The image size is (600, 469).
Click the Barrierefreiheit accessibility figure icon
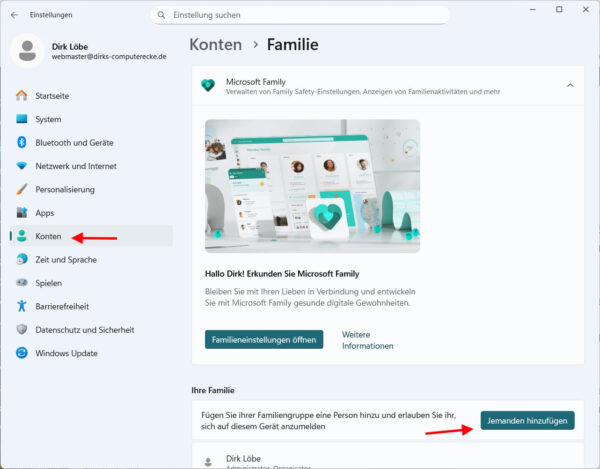click(x=22, y=306)
